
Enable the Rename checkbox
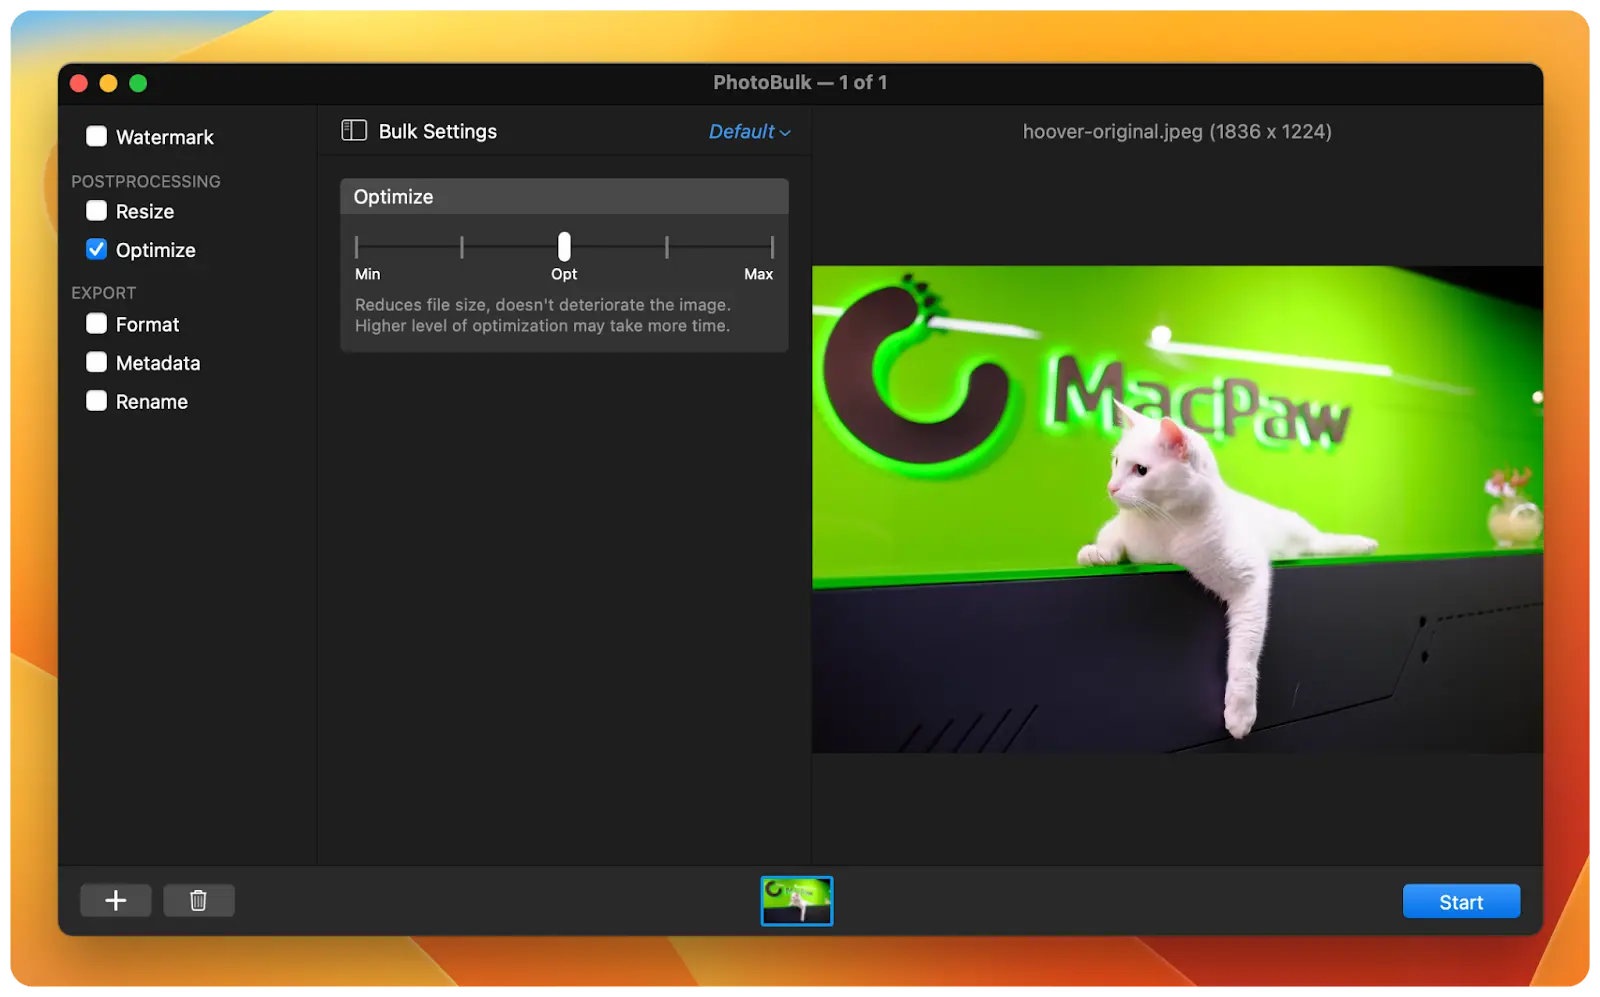click(x=96, y=401)
